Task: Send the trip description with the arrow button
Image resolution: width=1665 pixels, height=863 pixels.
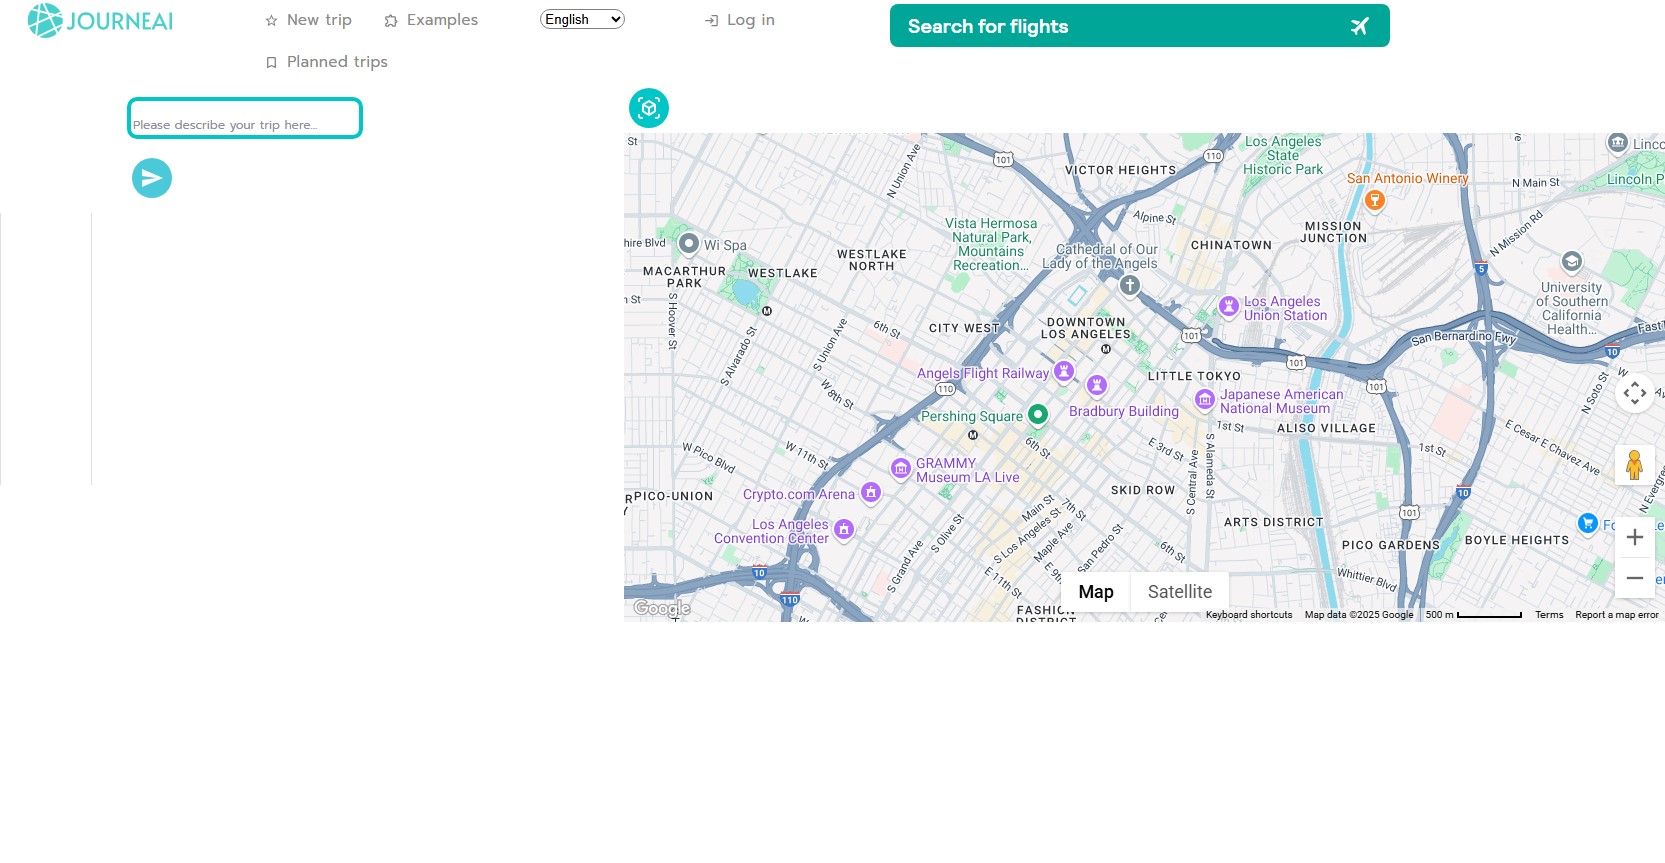Action: (x=152, y=178)
